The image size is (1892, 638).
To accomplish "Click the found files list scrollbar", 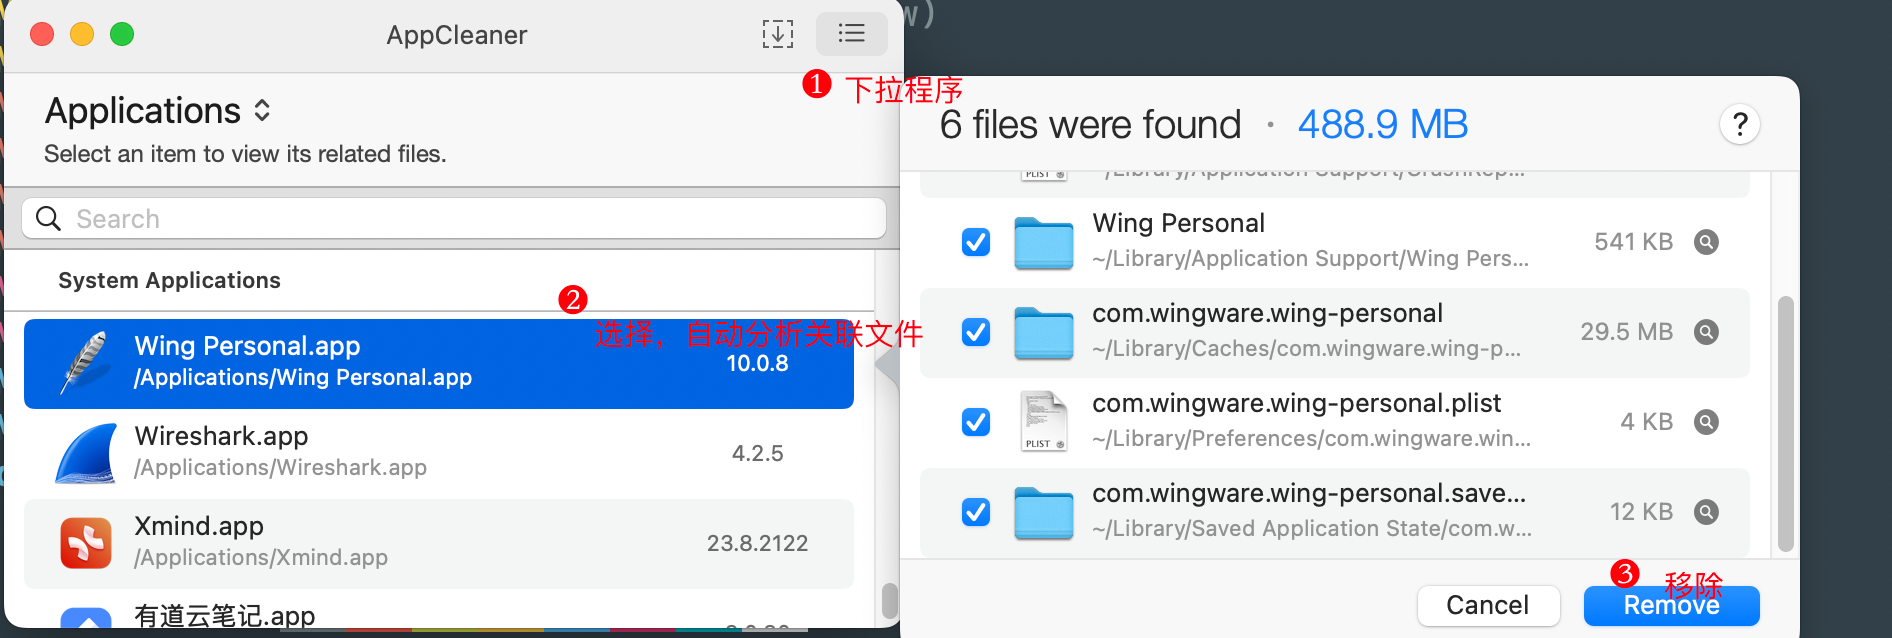I will [x=1785, y=424].
